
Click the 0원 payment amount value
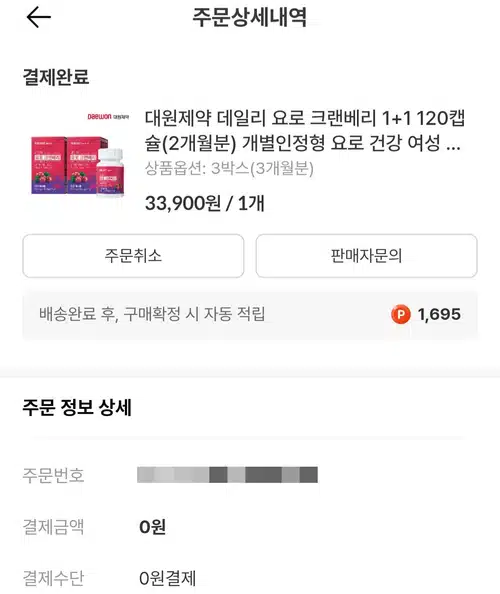(152, 527)
